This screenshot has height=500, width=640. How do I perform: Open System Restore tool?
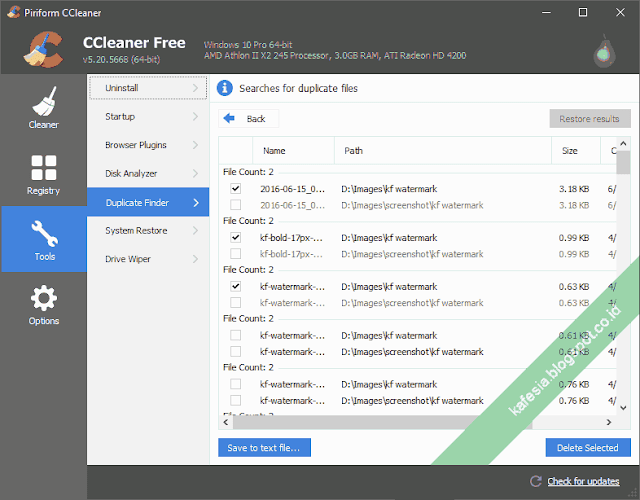[148, 231]
